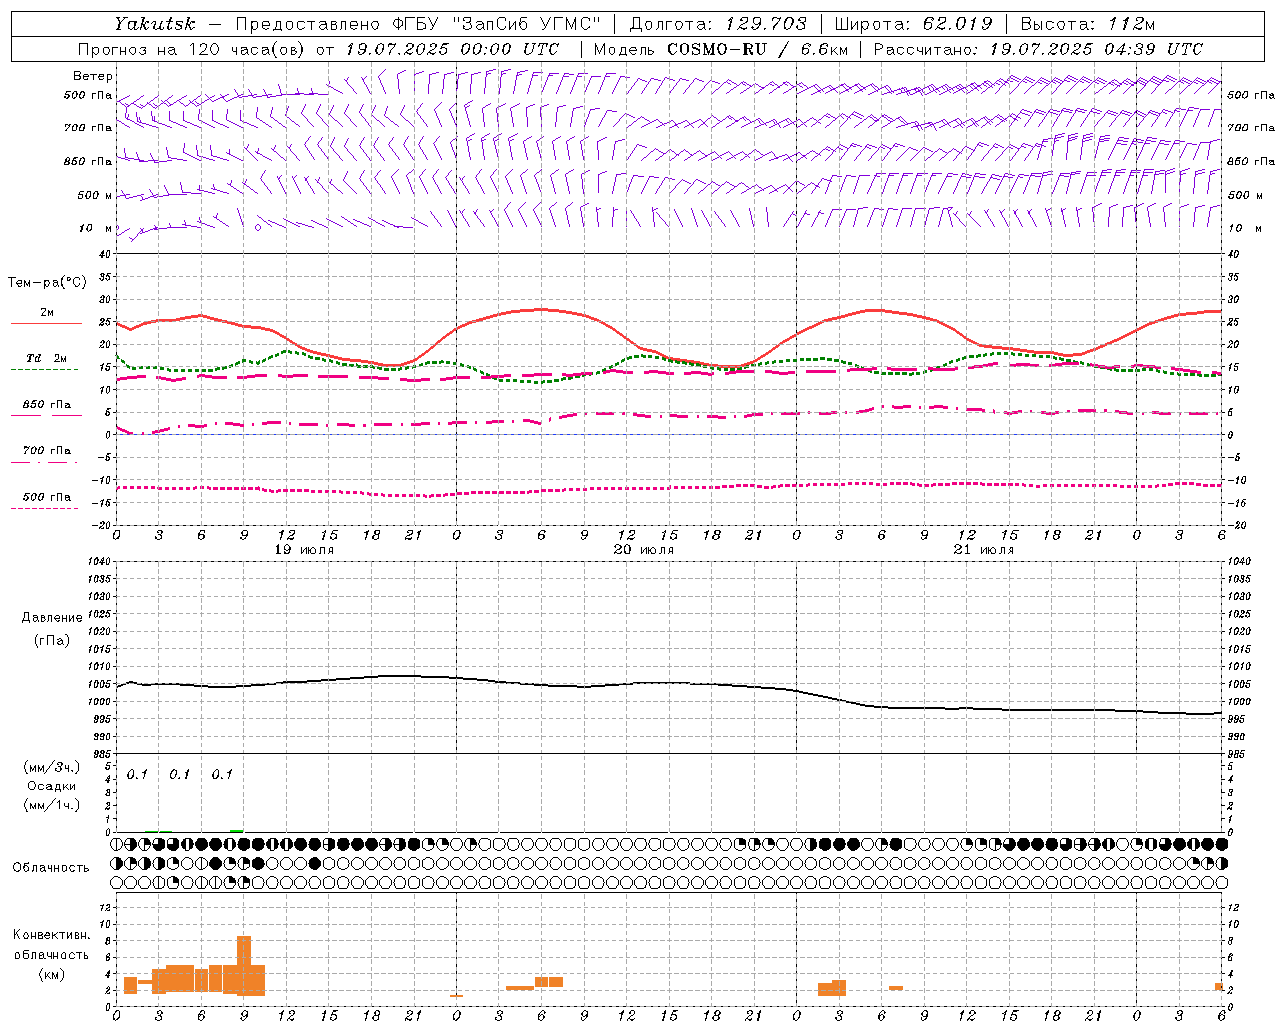1280x1024 pixels.
Task: Click the '2м' temperature legend entry
Action: tap(47, 312)
